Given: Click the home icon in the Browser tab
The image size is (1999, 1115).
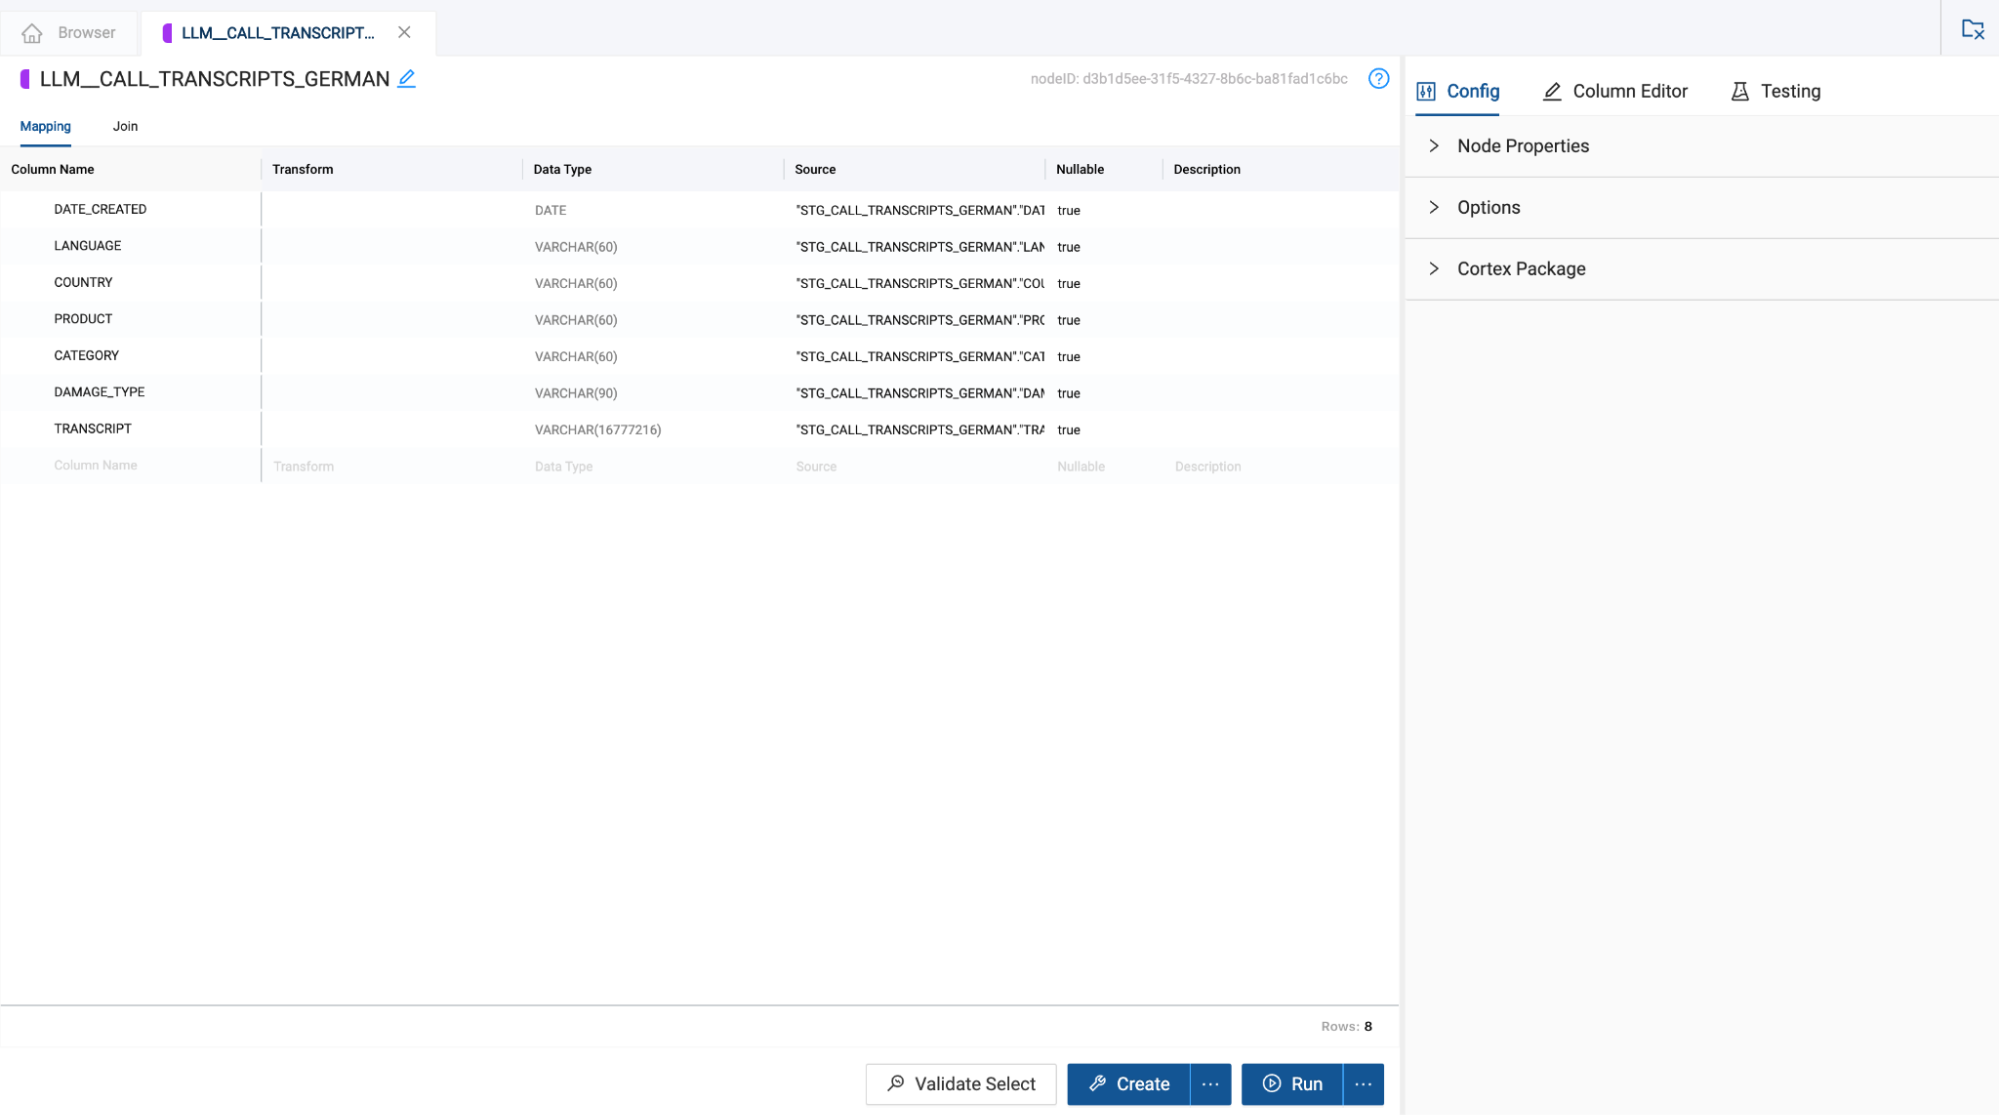Looking at the screenshot, I should tap(32, 33).
